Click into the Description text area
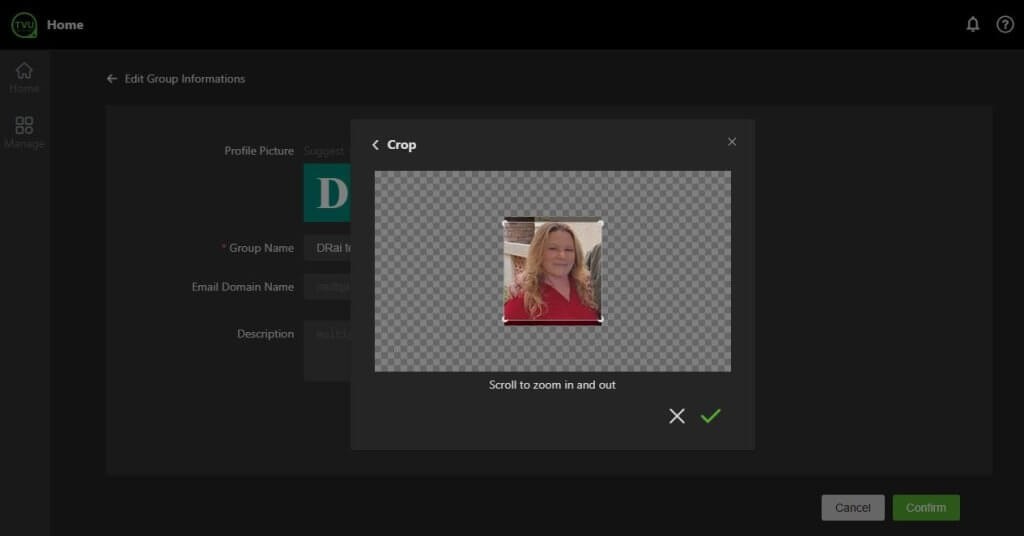 click(327, 350)
